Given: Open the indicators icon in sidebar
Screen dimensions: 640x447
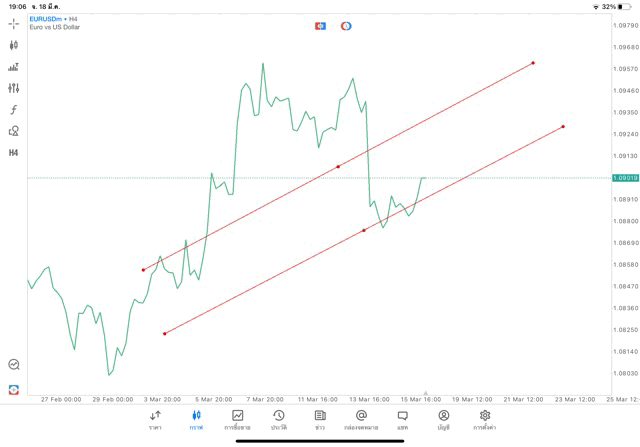Looking at the screenshot, I should pos(14,67).
